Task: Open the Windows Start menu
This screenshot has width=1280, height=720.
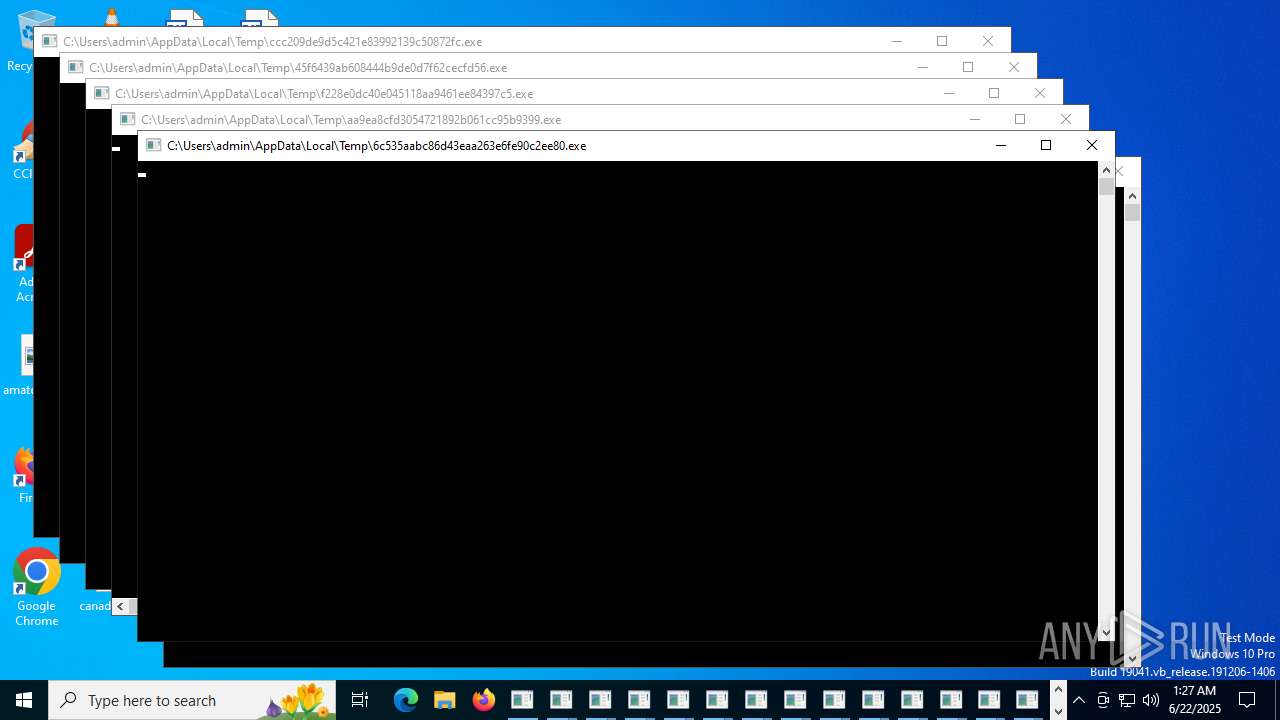Action: 23,700
